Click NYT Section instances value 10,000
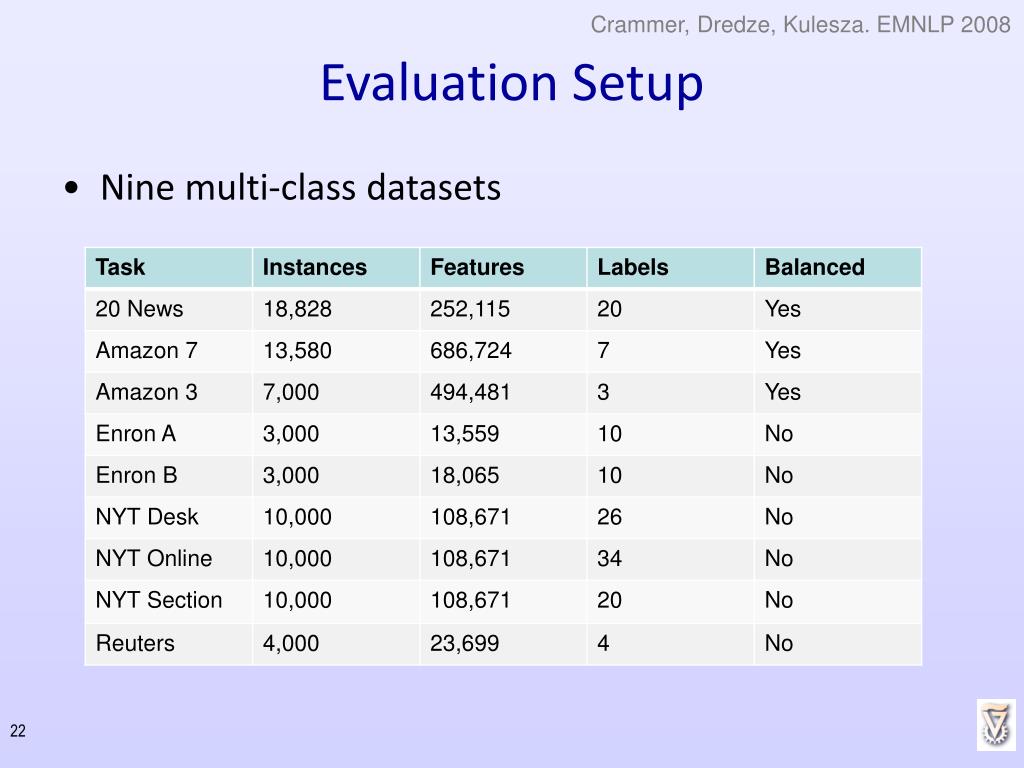 coord(297,600)
